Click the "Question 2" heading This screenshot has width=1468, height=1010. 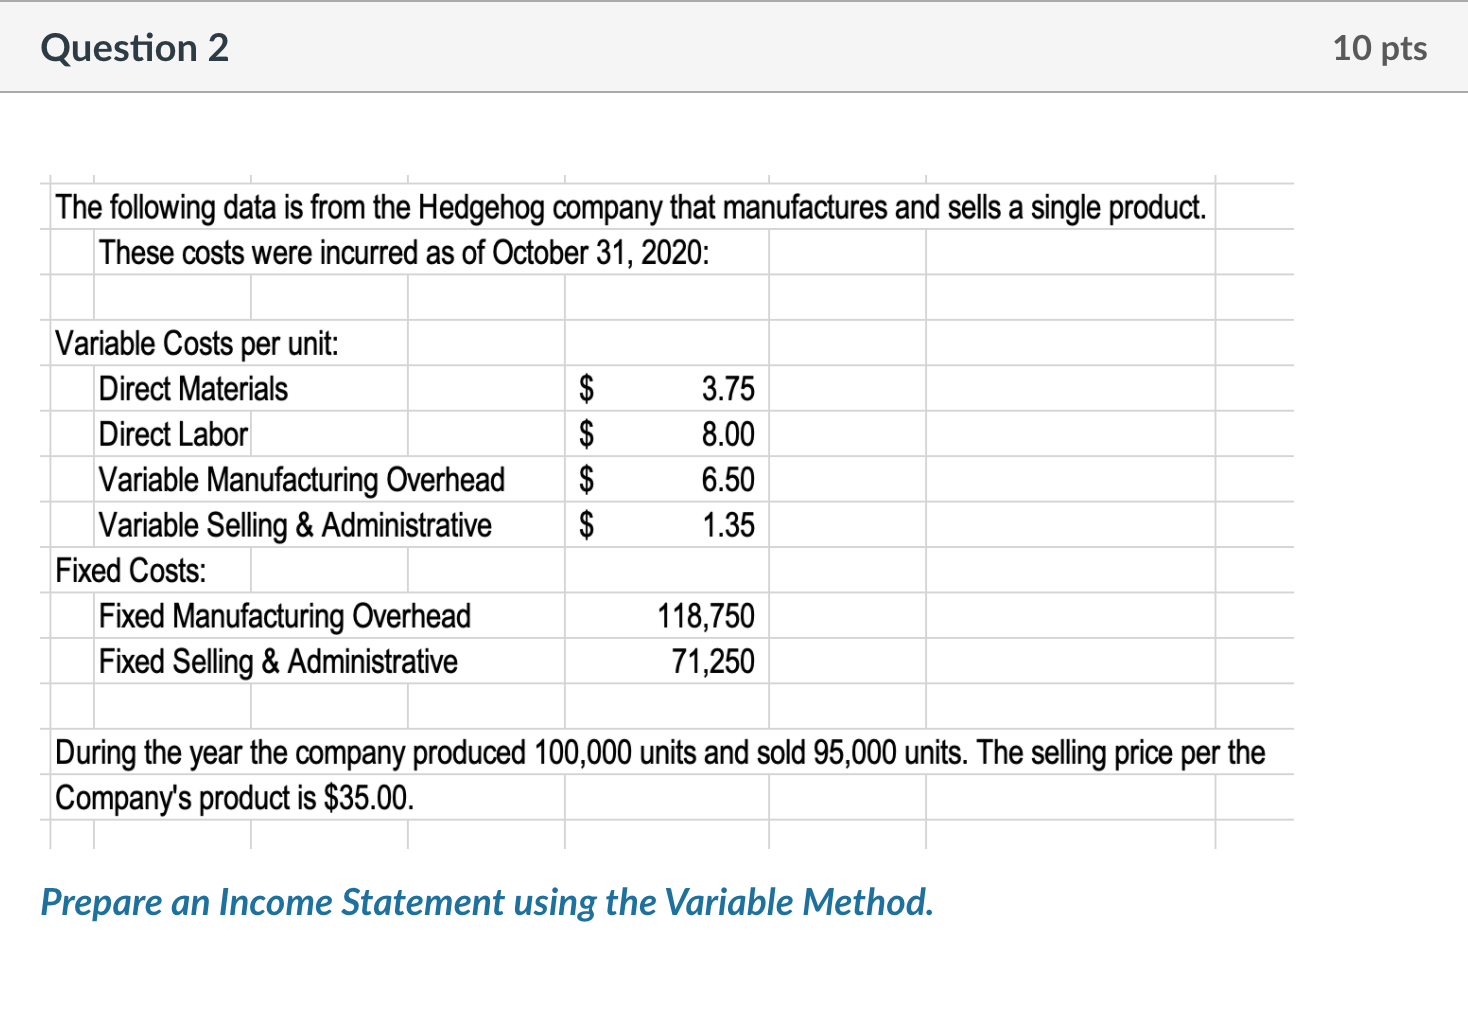[135, 48]
